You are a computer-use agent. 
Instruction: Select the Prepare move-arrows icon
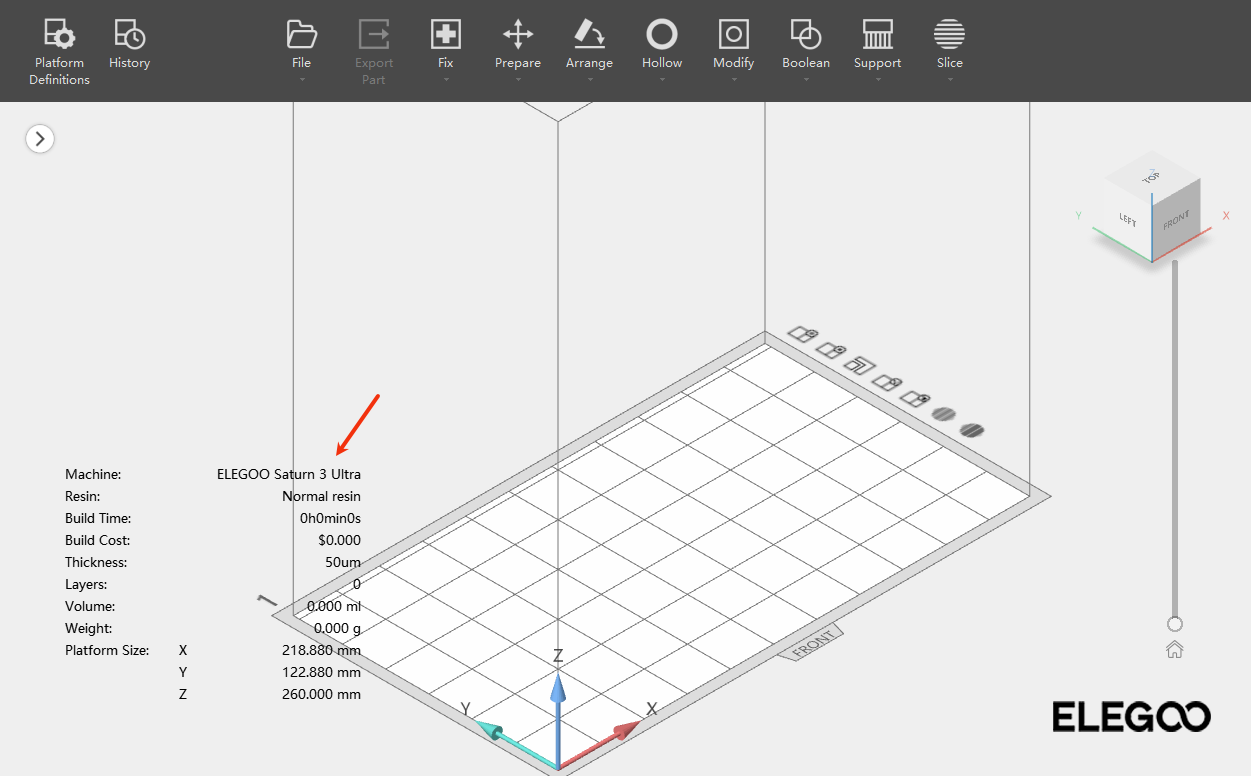[517, 35]
